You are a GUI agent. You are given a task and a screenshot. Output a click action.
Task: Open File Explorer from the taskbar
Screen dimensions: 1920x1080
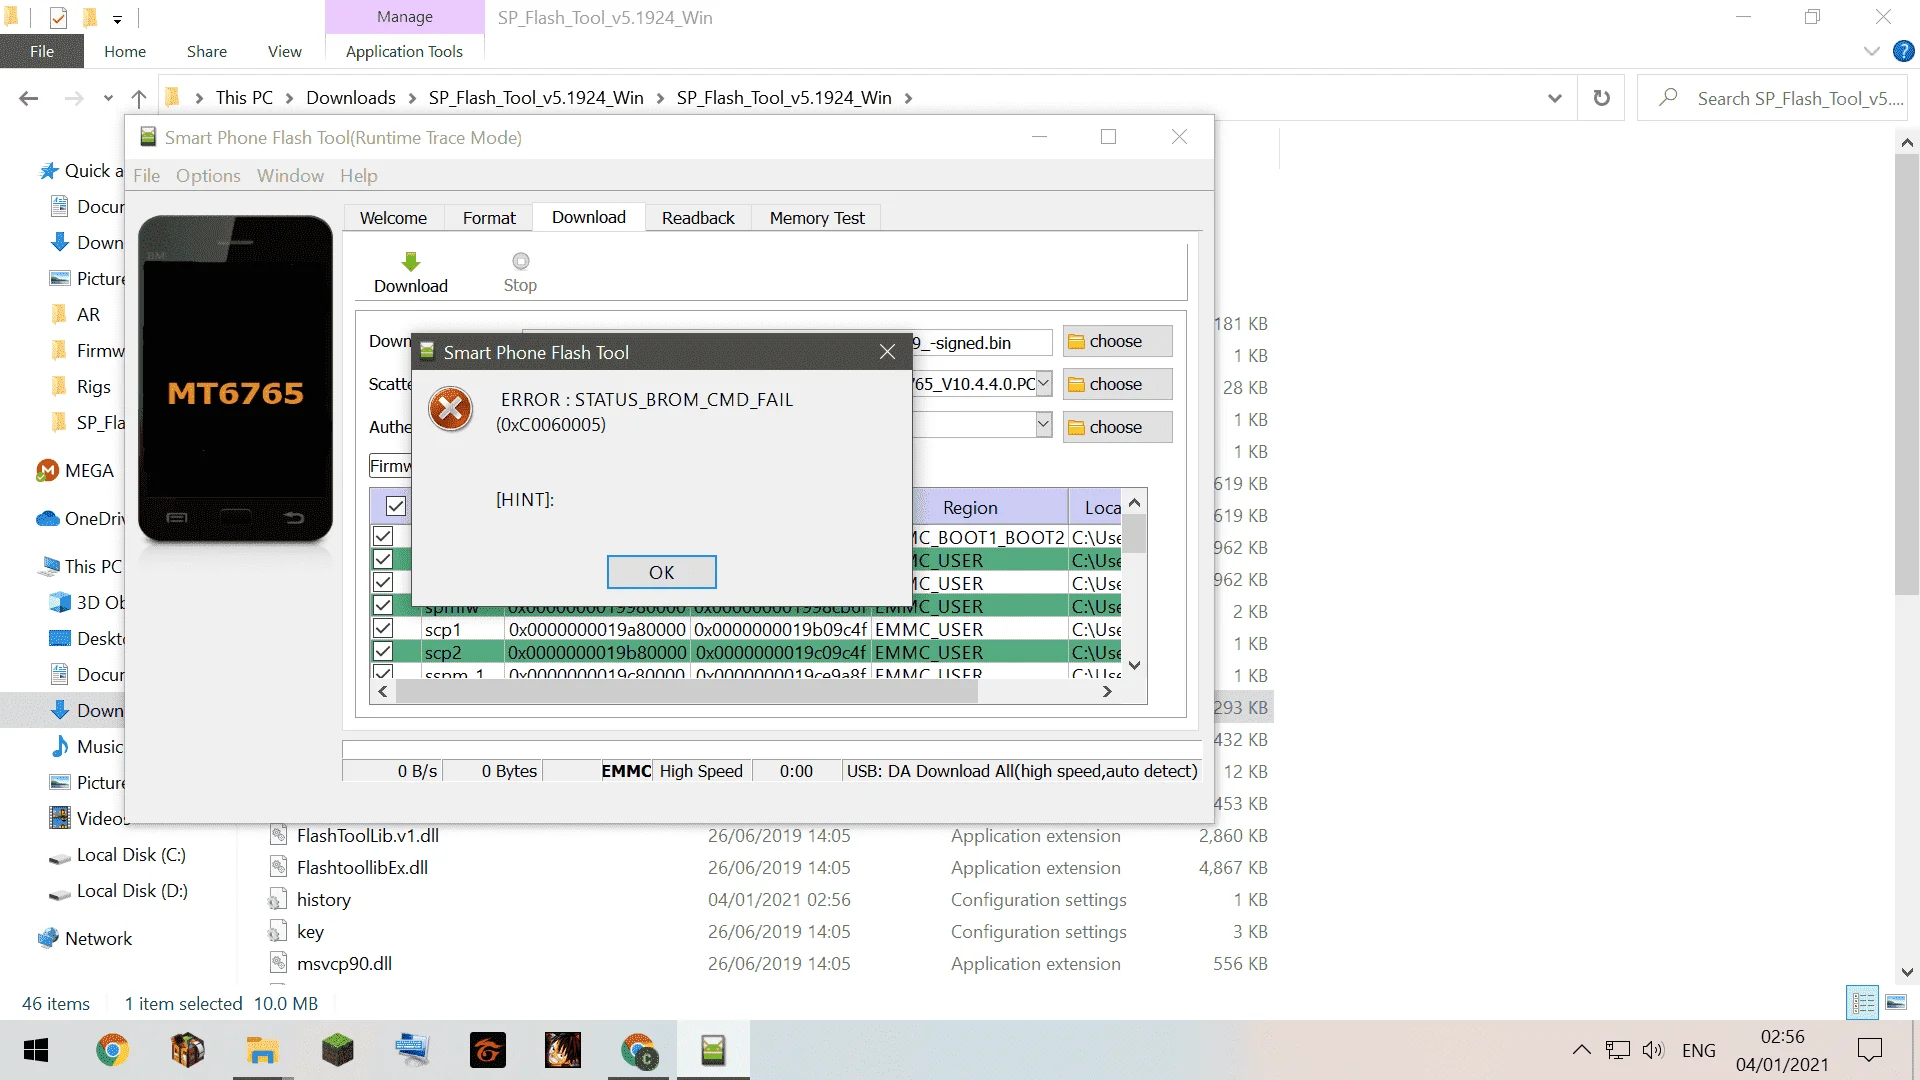tap(262, 1050)
